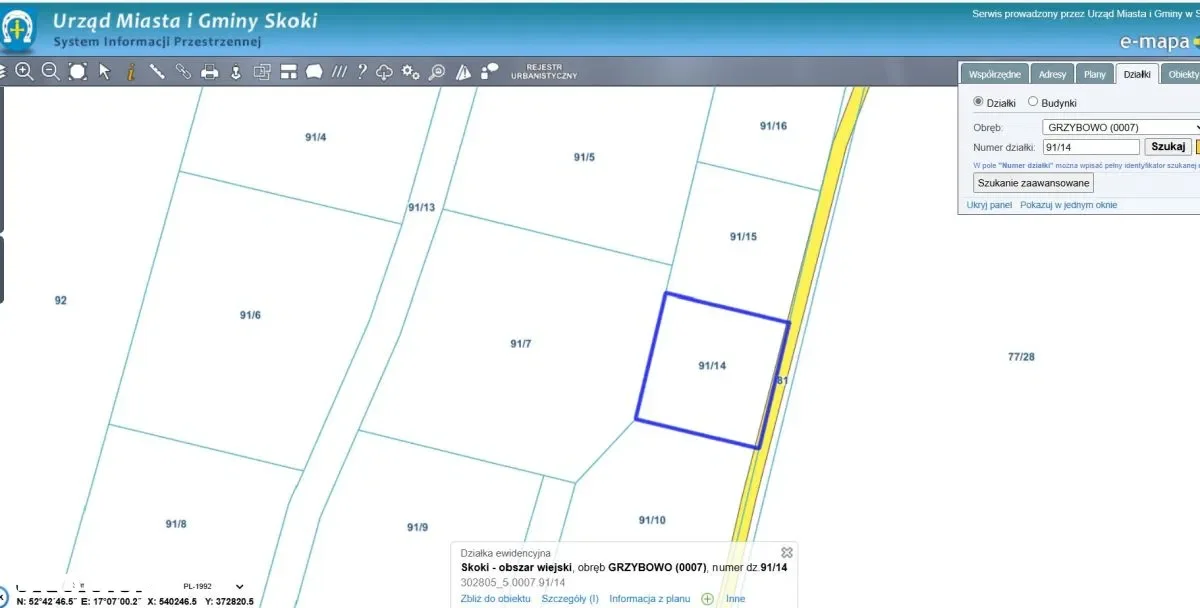Select the Budynki radio button
This screenshot has width=1200, height=608.
coord(1033,102)
